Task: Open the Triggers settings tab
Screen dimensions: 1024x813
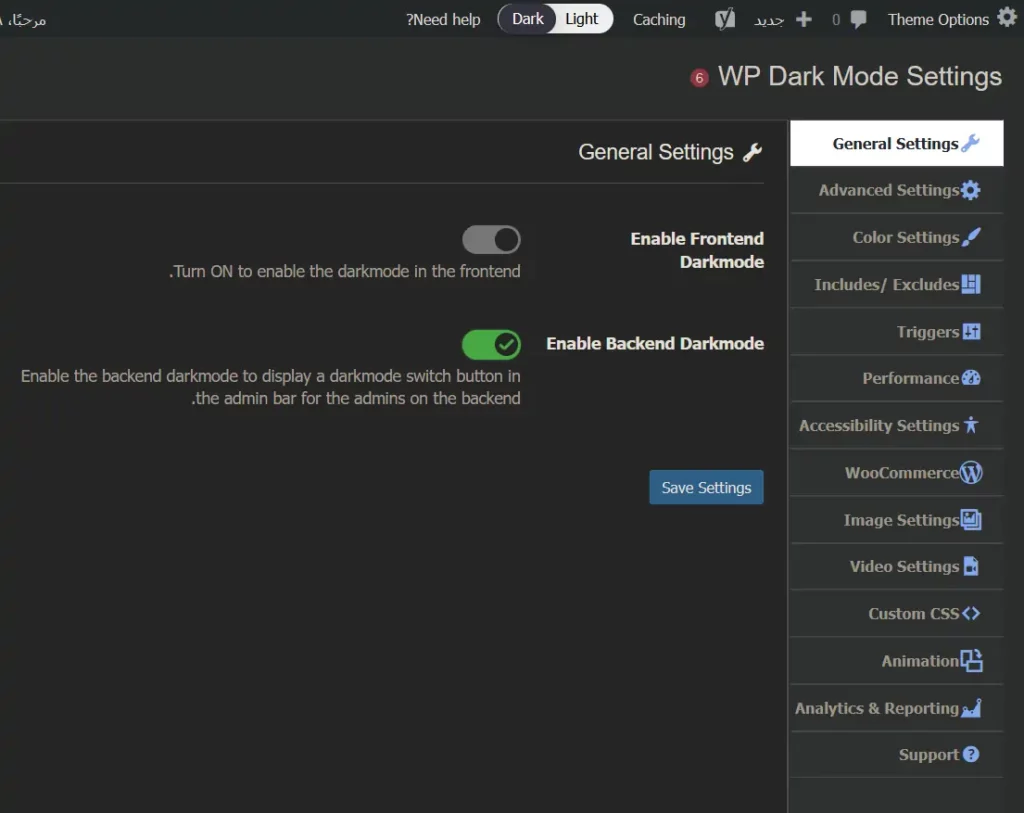Action: (x=927, y=332)
